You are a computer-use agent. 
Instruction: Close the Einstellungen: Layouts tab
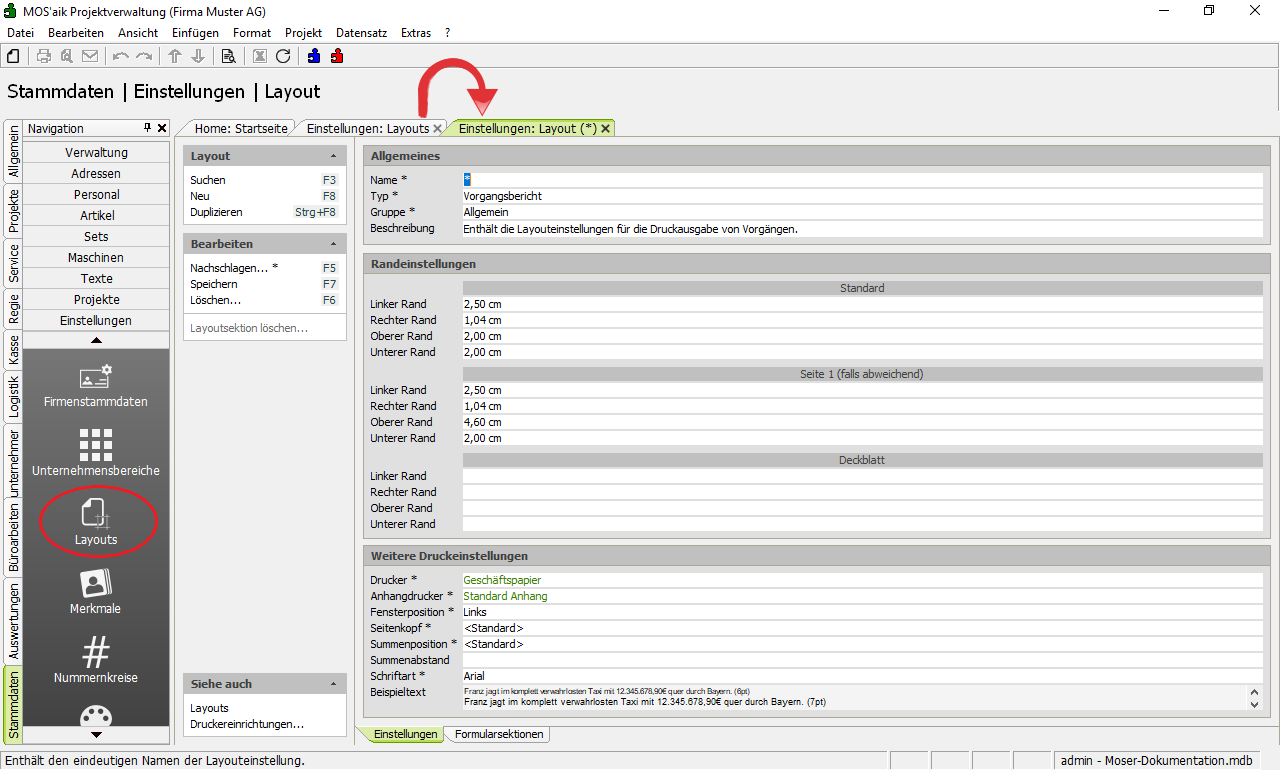[x=437, y=129]
